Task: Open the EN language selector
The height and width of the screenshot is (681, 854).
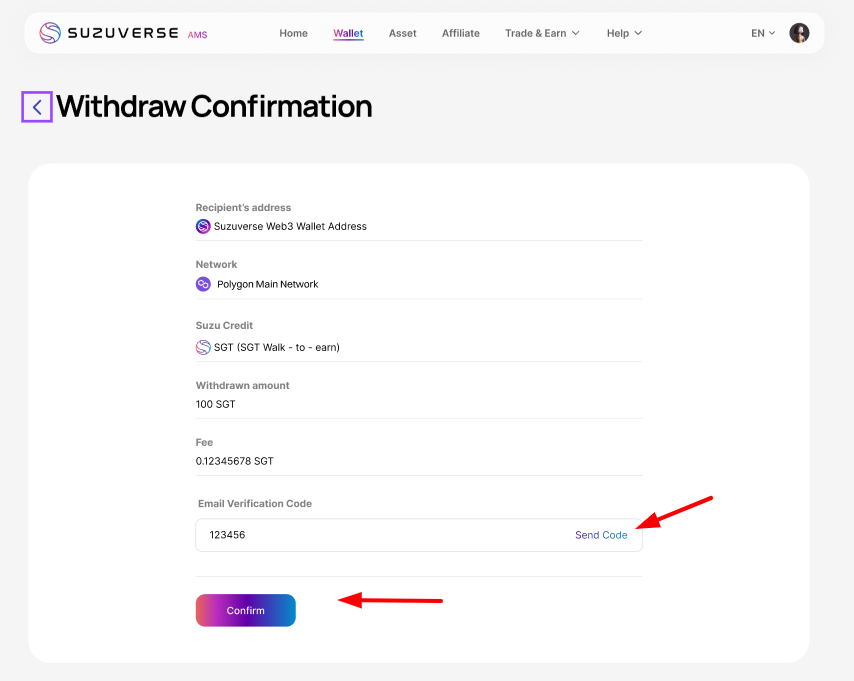Action: point(763,33)
